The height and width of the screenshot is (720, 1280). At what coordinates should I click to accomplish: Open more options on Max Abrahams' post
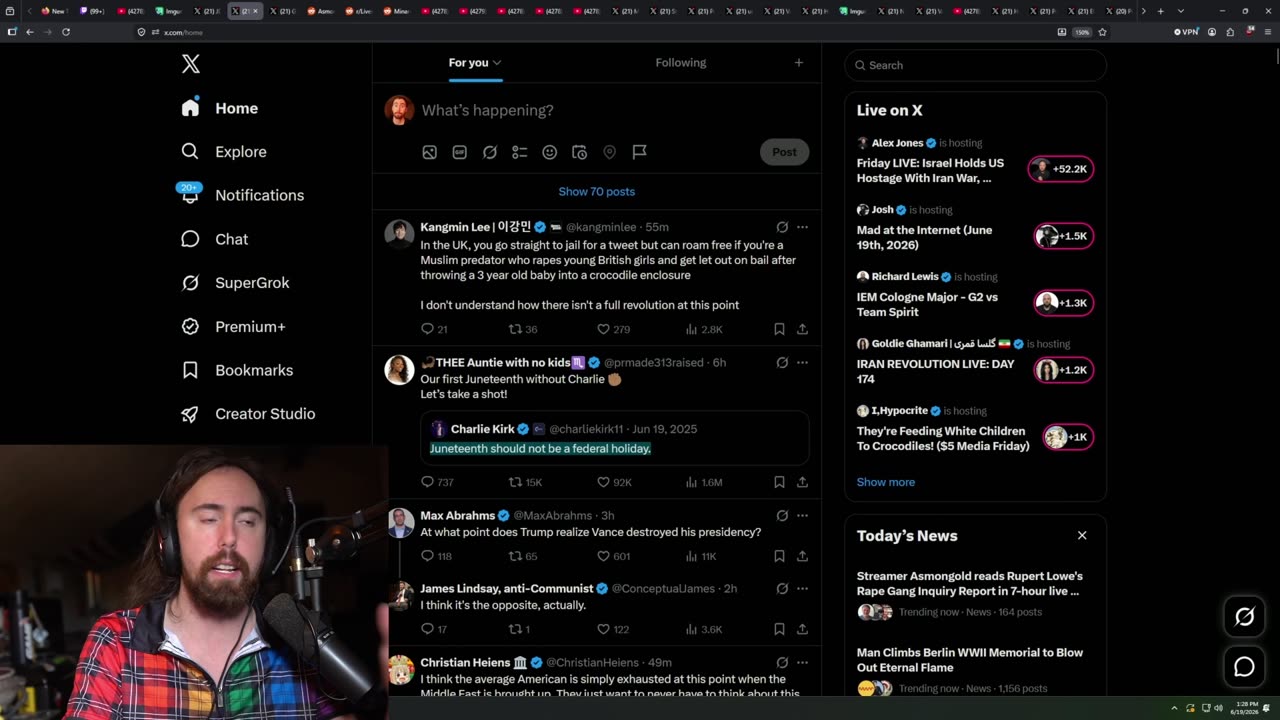tap(802, 515)
